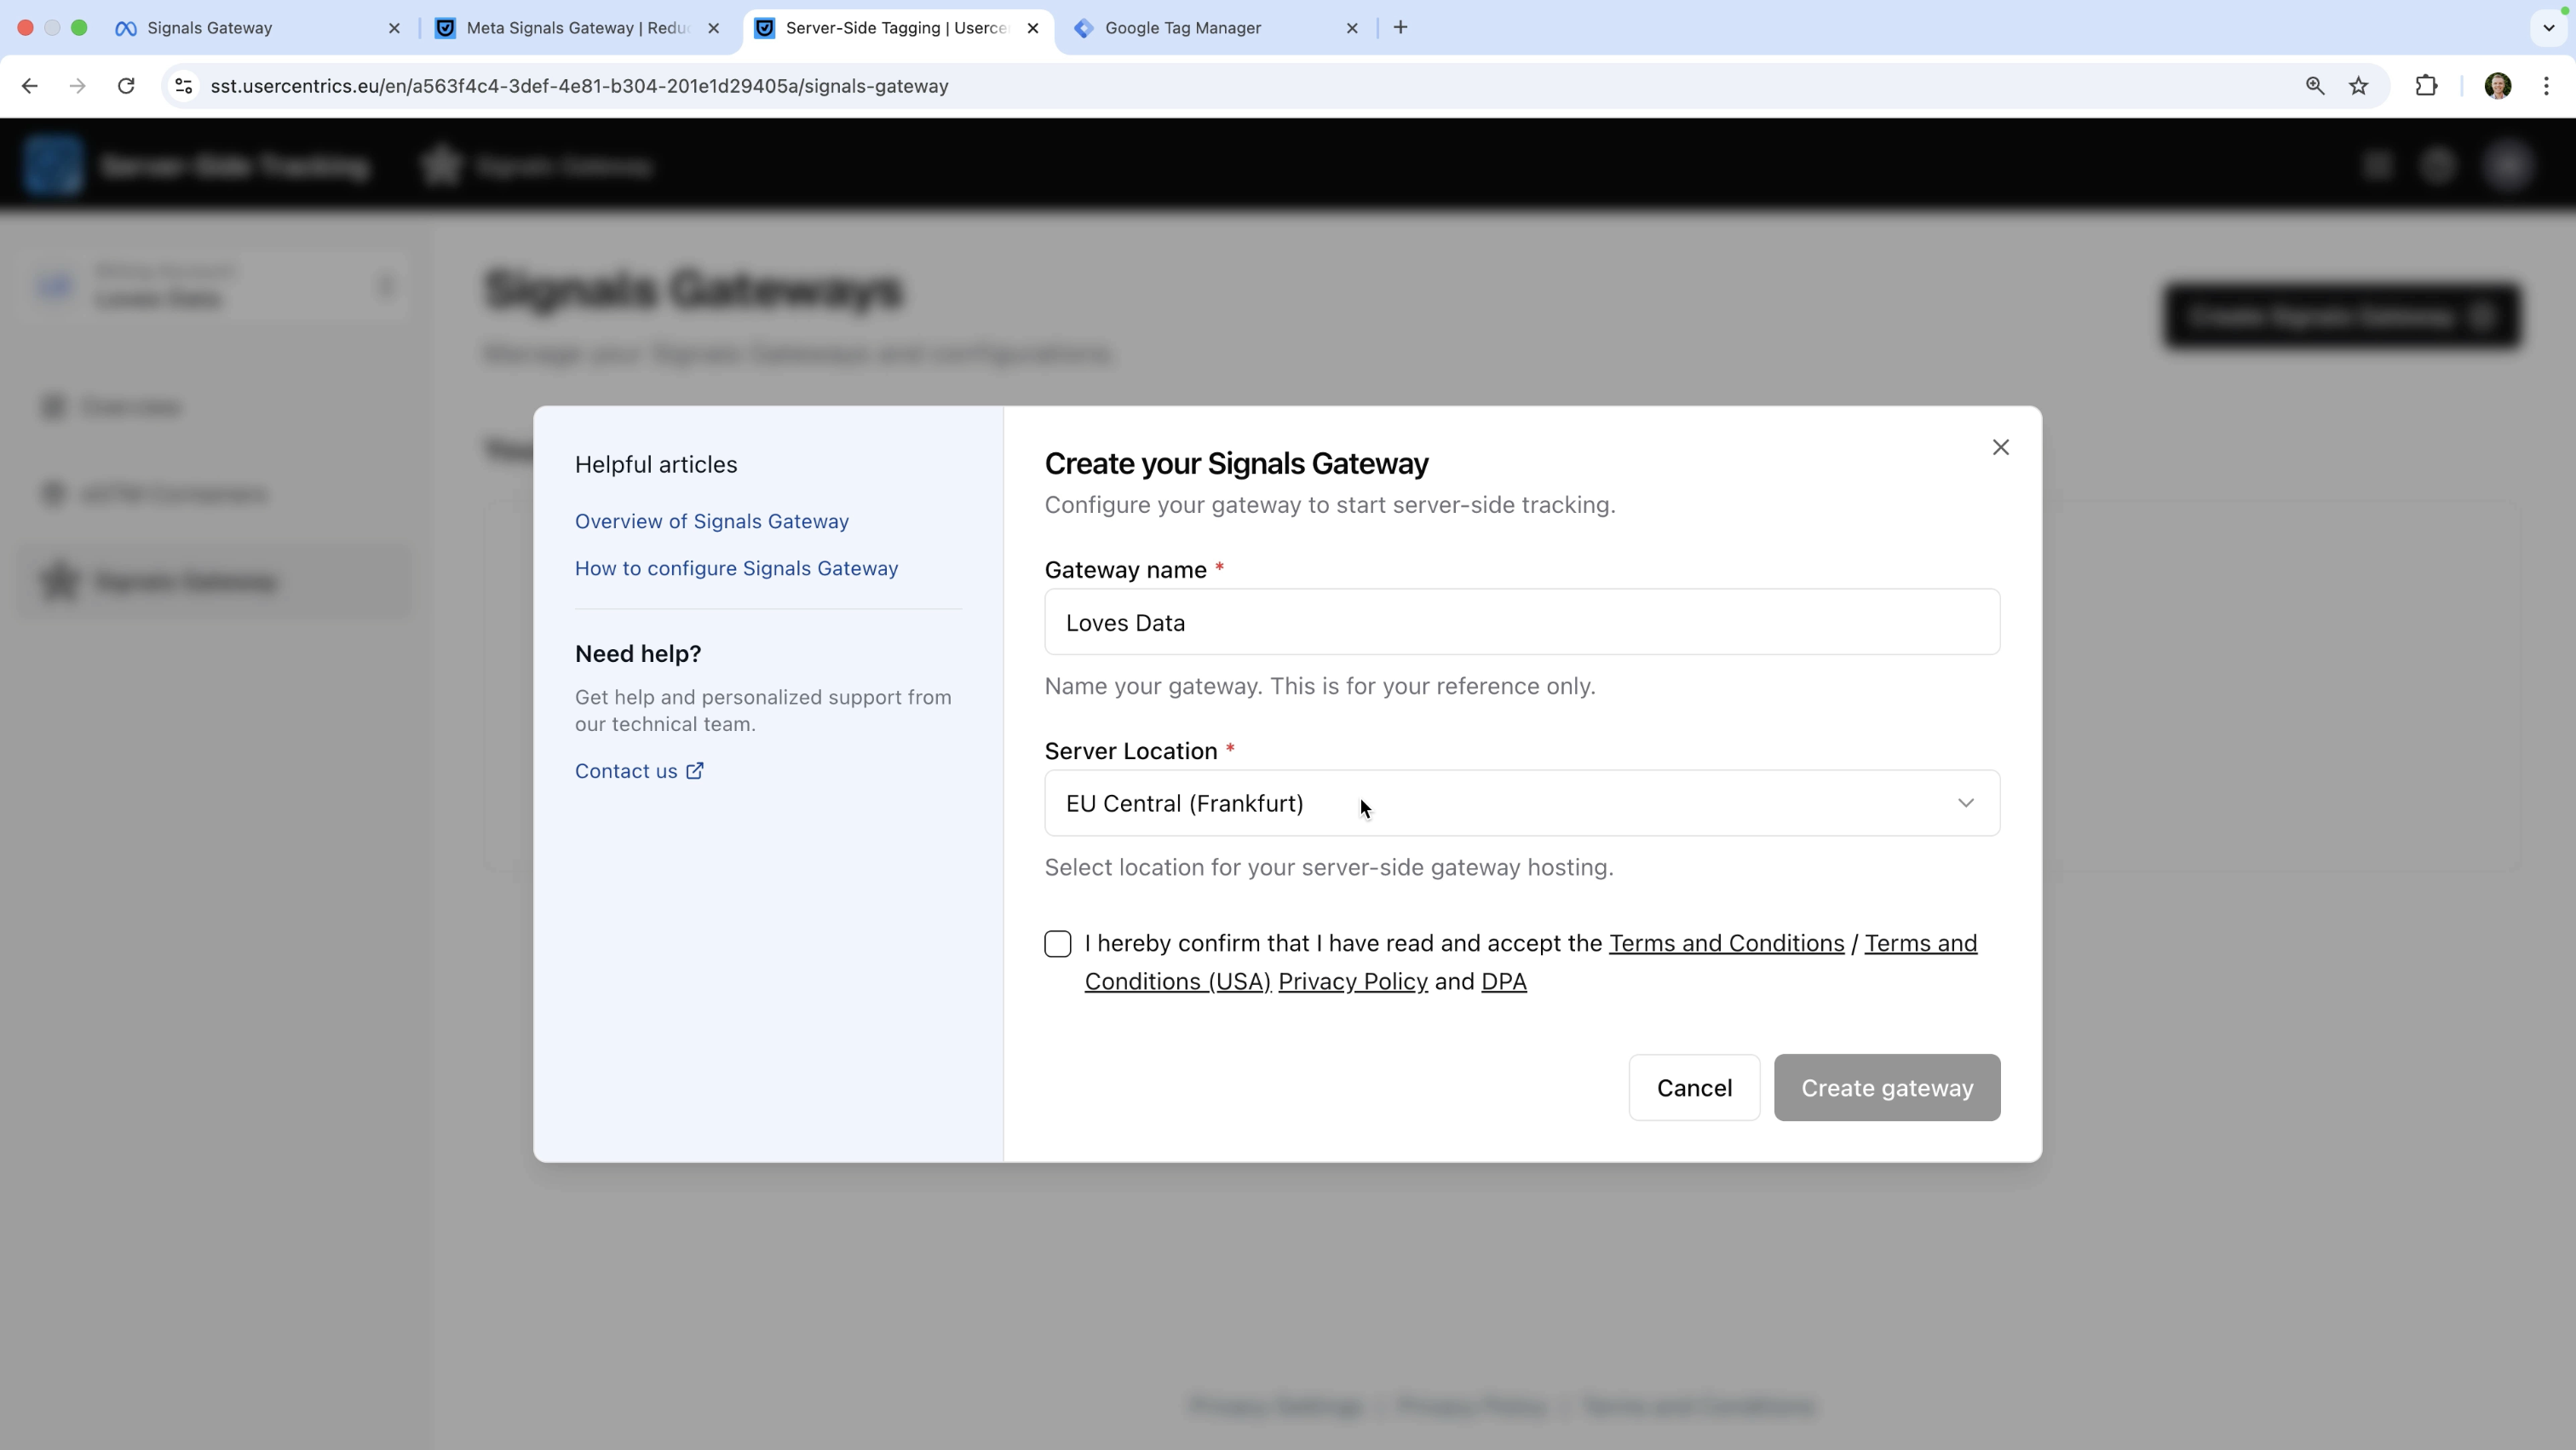Click the Create Signals Gateway background button

[x=2342, y=316]
